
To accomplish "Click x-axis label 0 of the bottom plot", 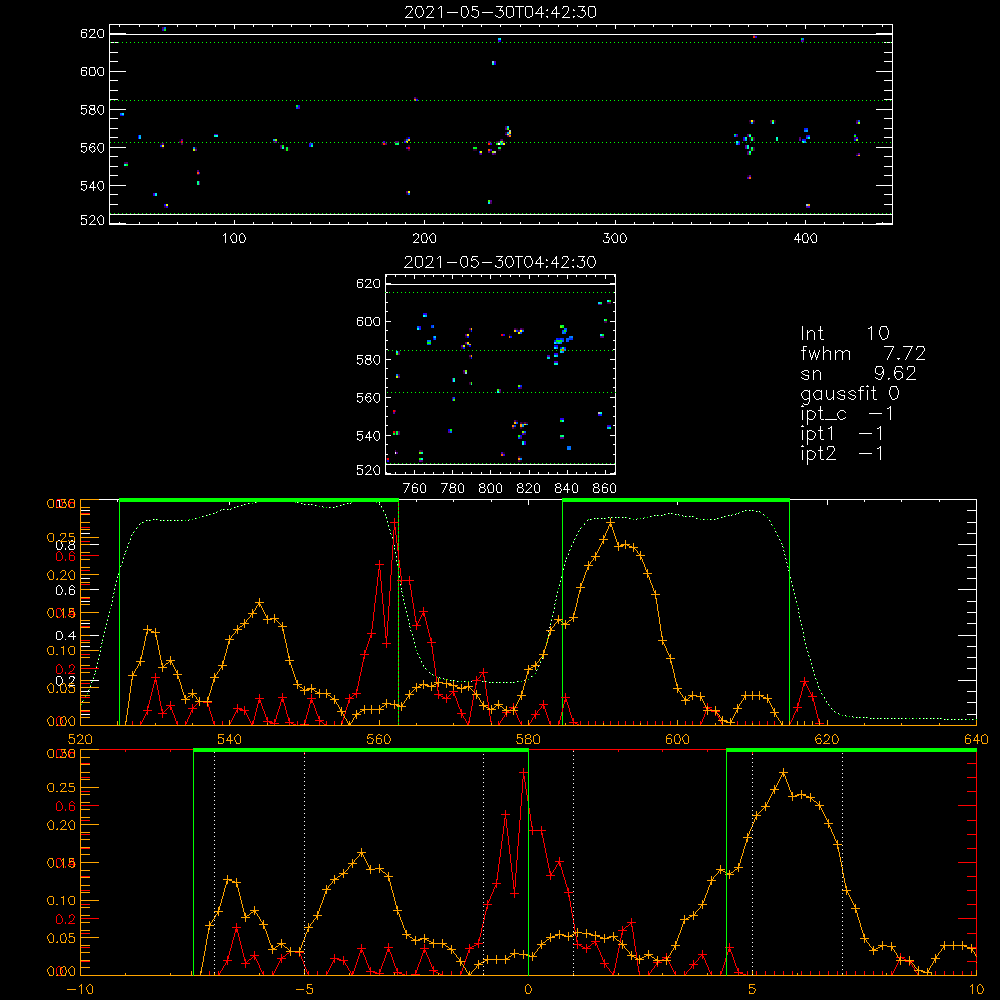I will coord(528,990).
